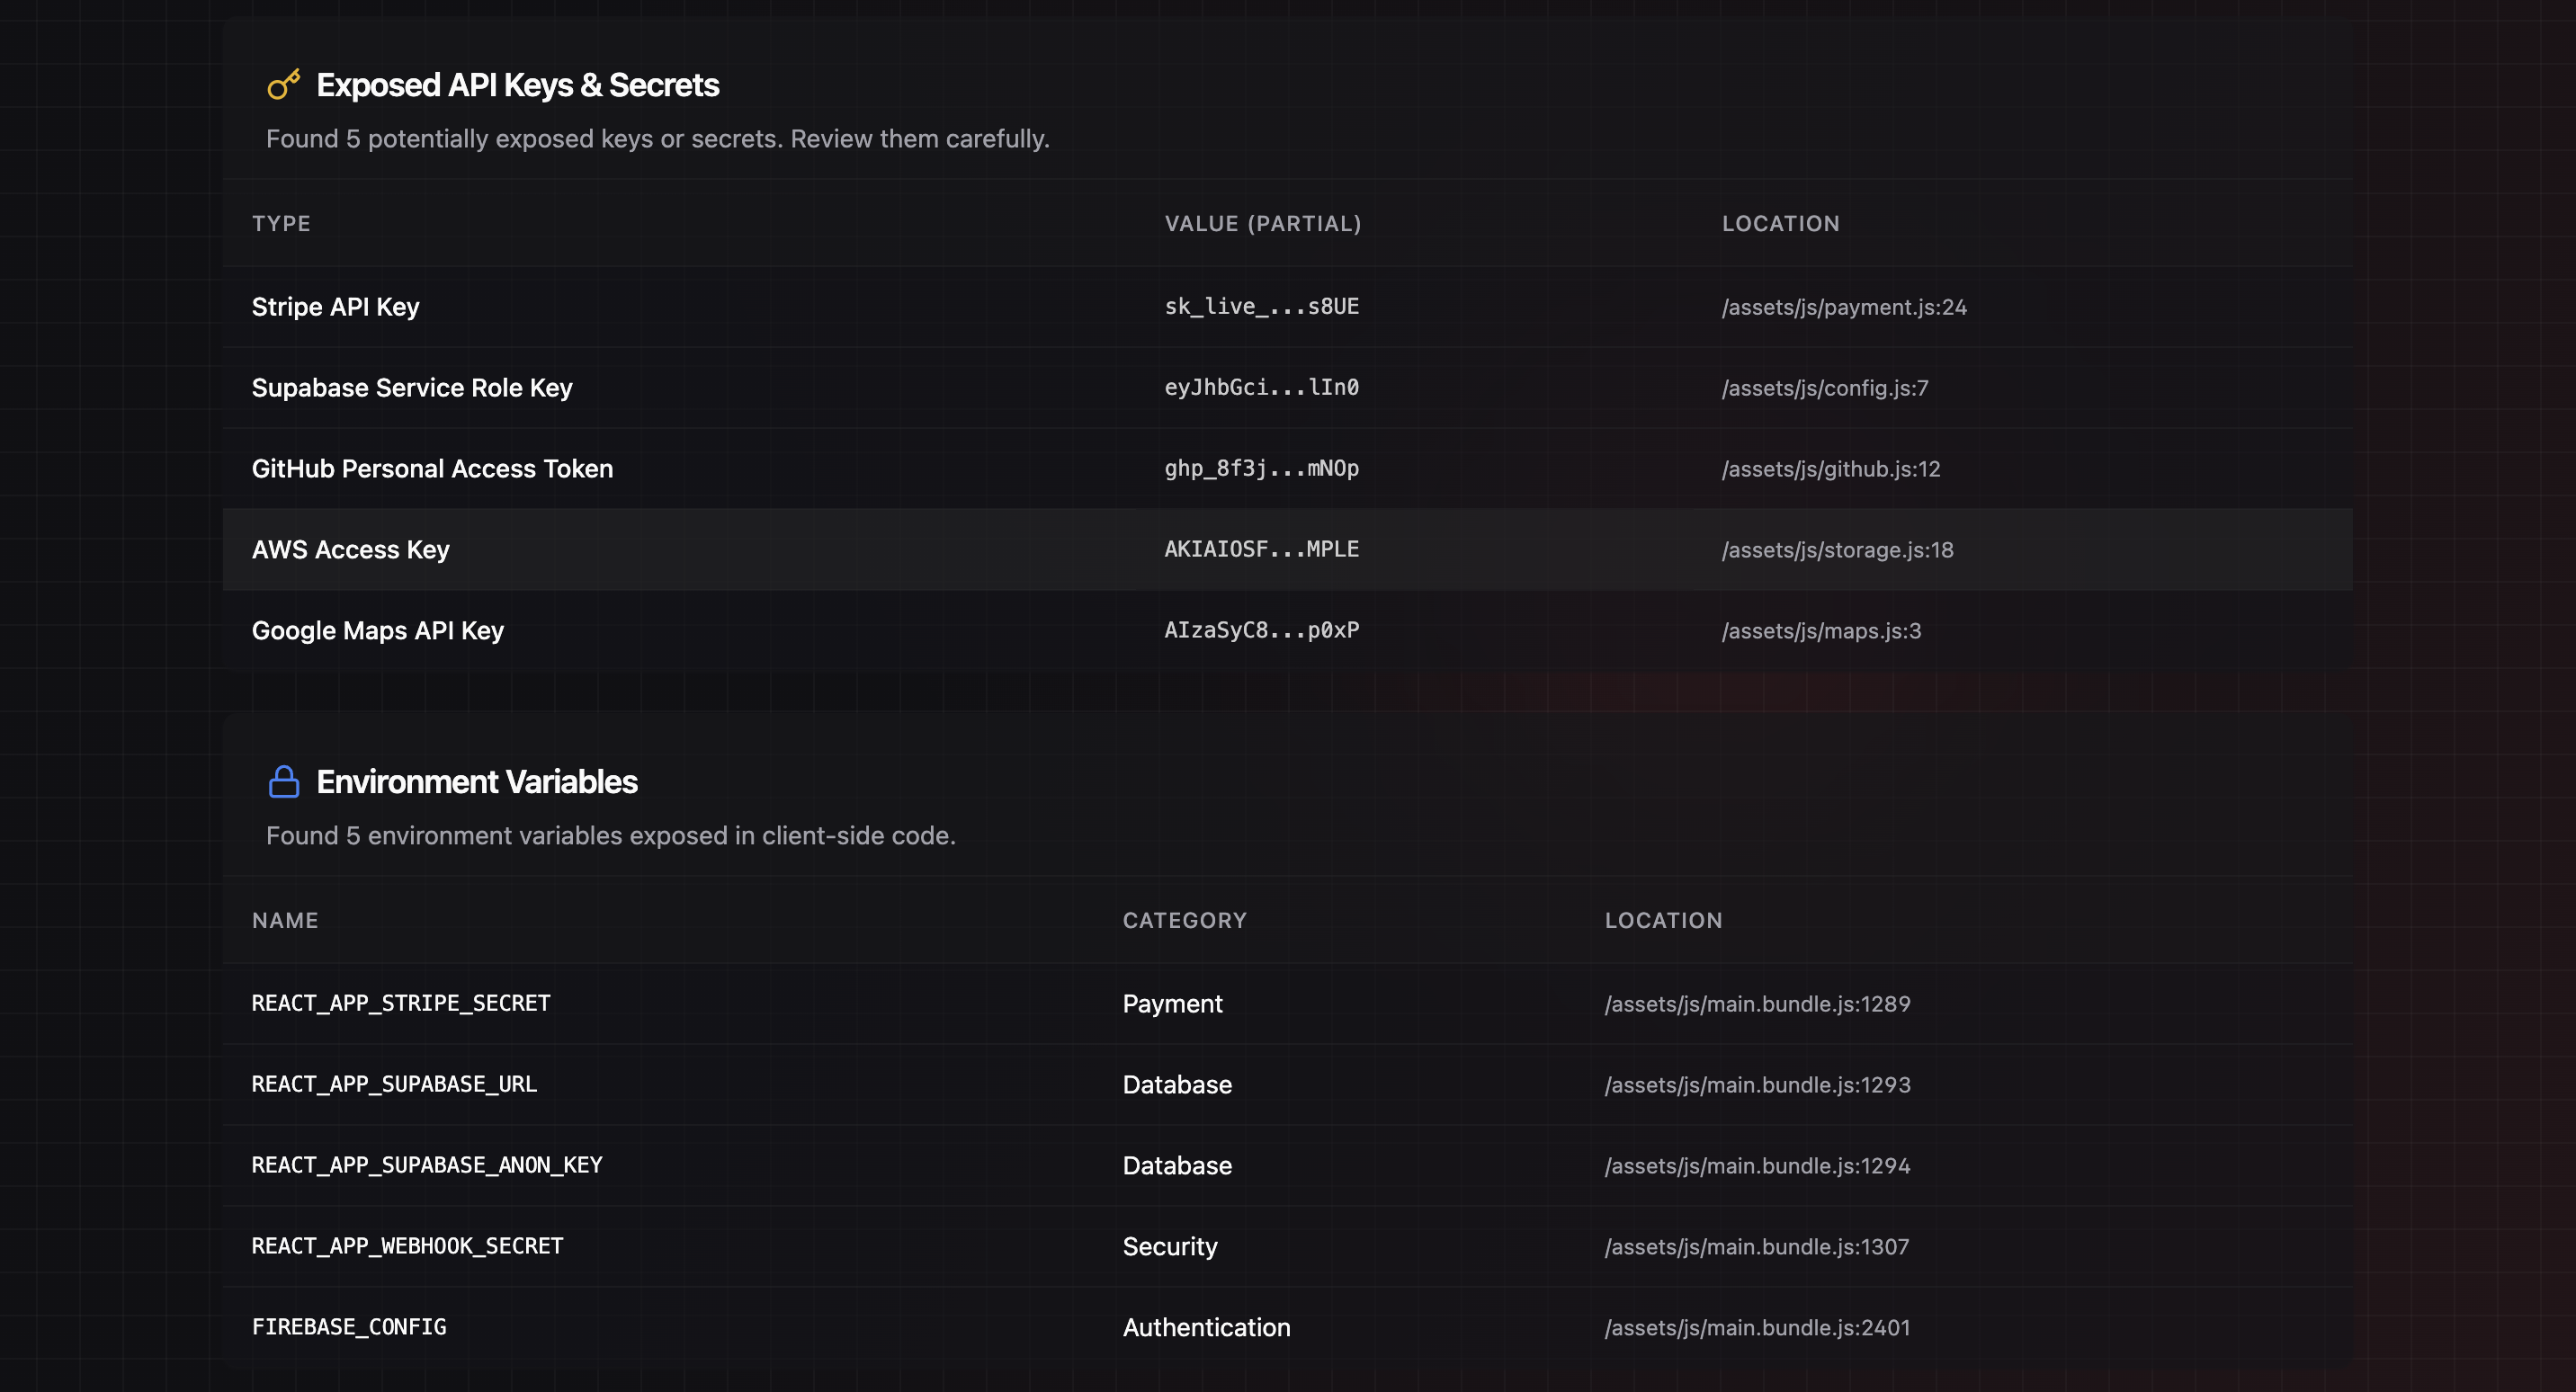Select REACT_APP_STRIPE_SECRET variable row
2576x1392 pixels.
point(400,1003)
